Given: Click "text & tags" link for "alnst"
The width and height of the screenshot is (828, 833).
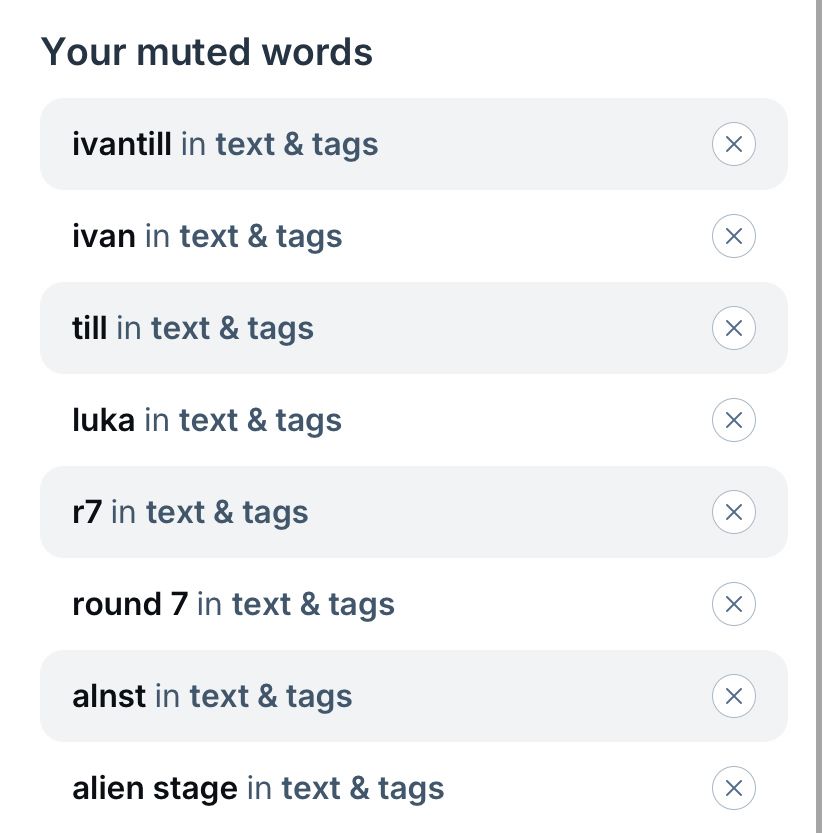Looking at the screenshot, I should [272, 696].
